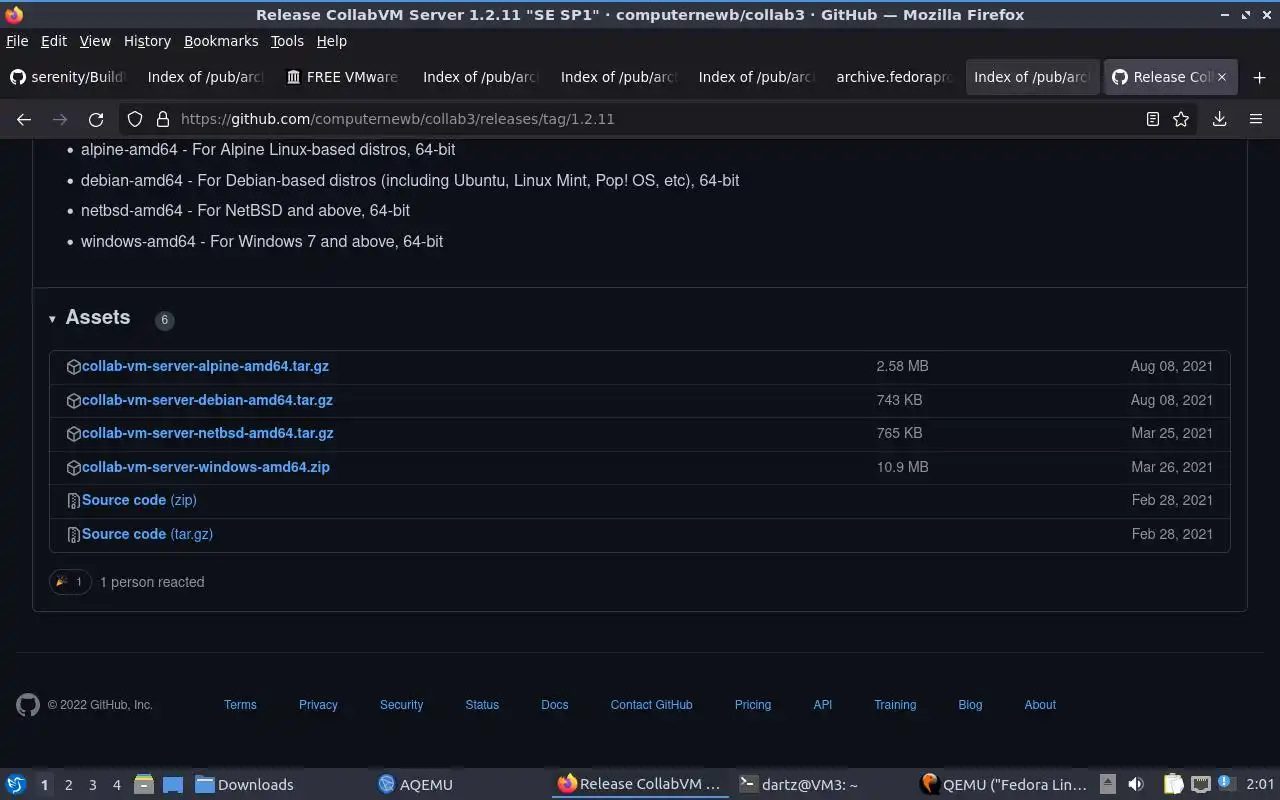This screenshot has height=800, width=1280.
Task: Reload the current GitHub page
Action: click(96, 119)
